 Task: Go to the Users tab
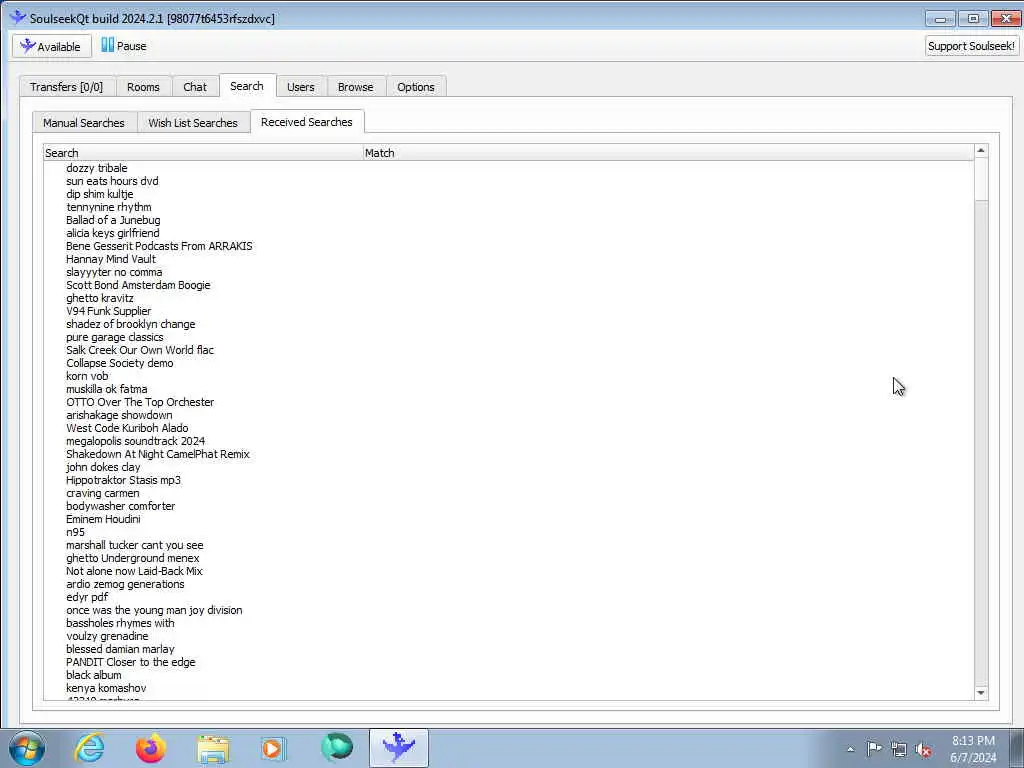[x=300, y=87]
